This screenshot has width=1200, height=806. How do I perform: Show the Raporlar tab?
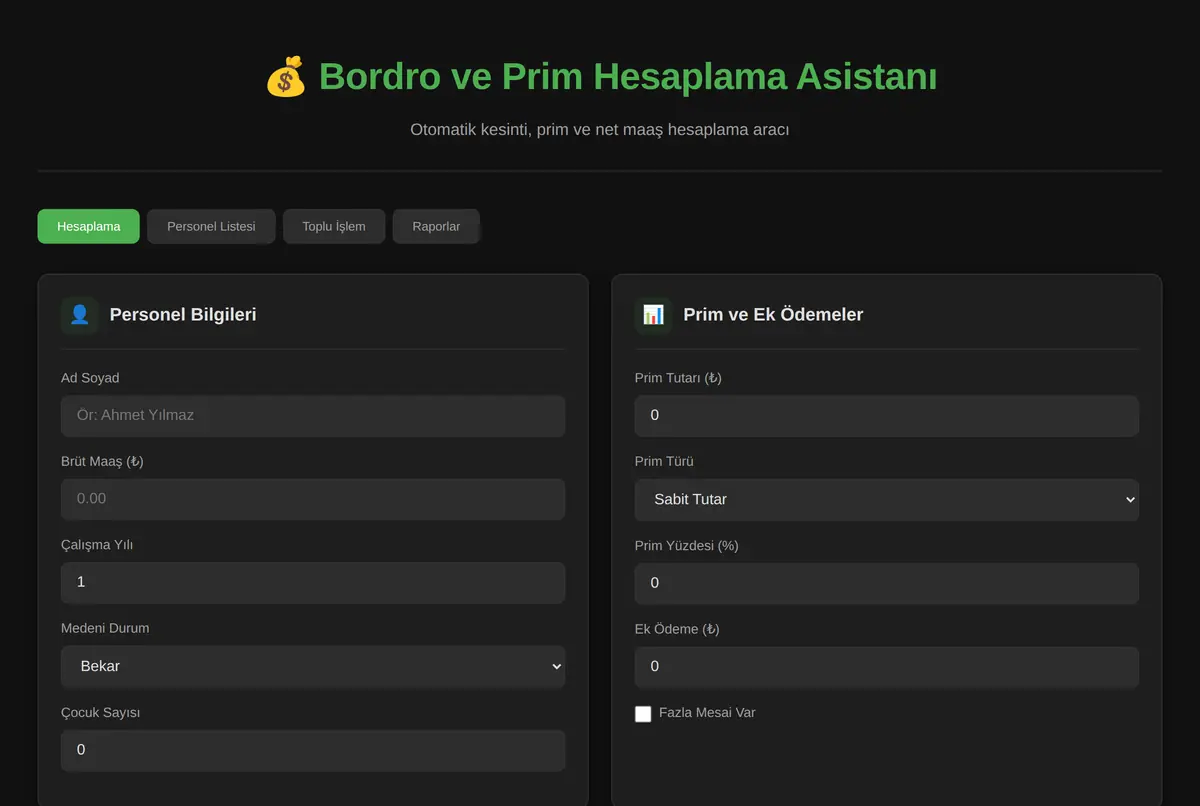click(436, 226)
